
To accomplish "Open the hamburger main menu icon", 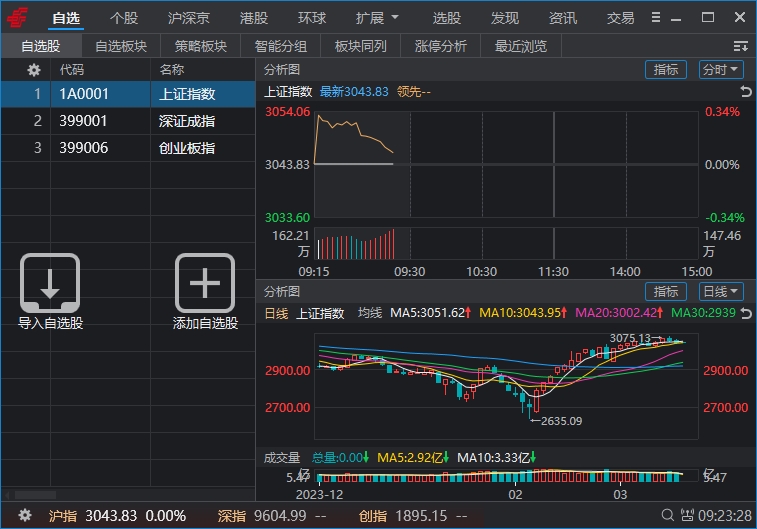I will pos(655,18).
